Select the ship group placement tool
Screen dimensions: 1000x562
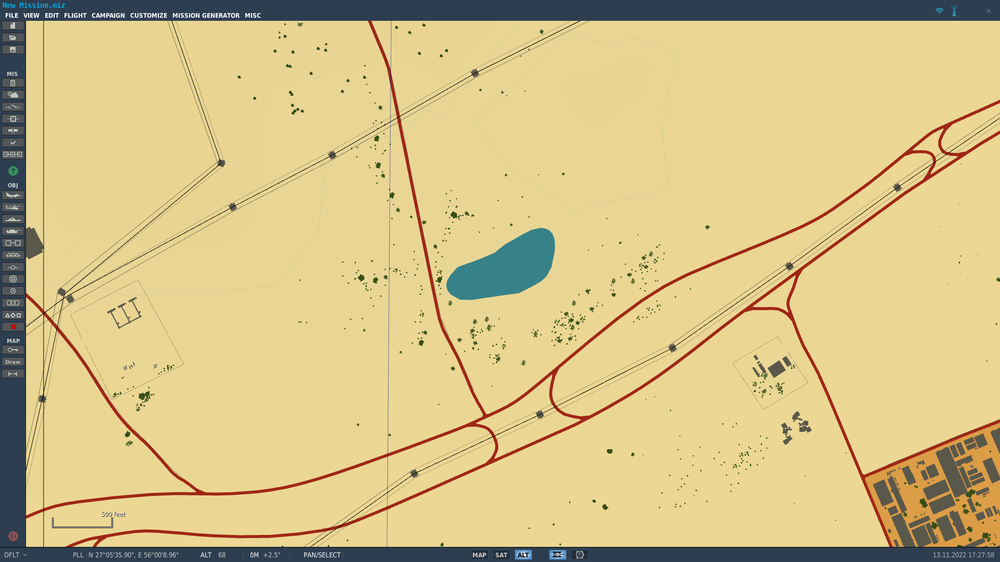[13, 219]
